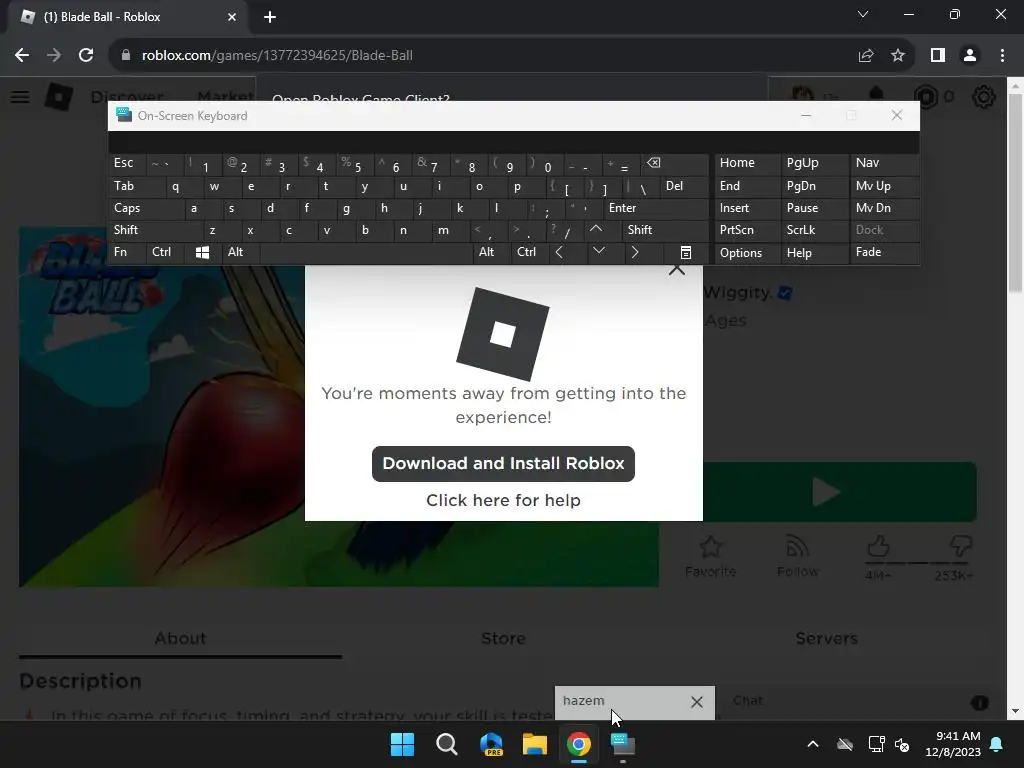Screen dimensions: 1024x768
Task: Open the Chrome profile menu
Action: point(970,56)
